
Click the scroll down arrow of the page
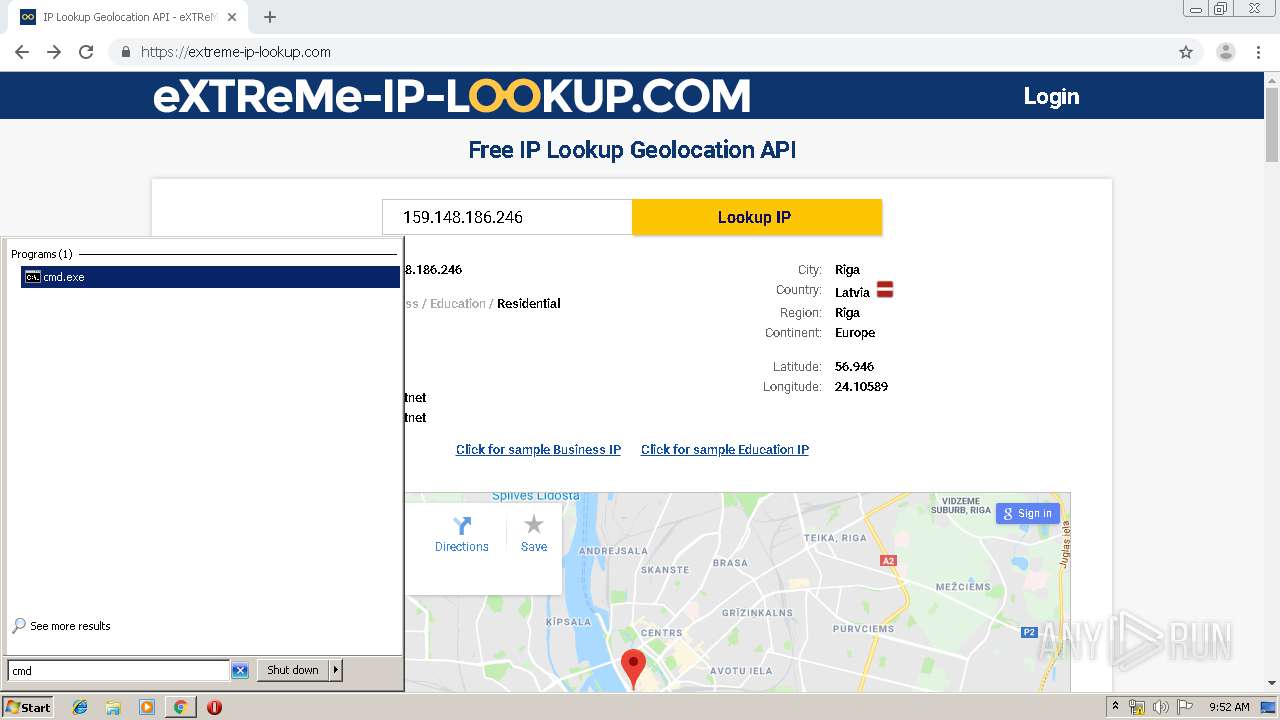(x=1272, y=683)
